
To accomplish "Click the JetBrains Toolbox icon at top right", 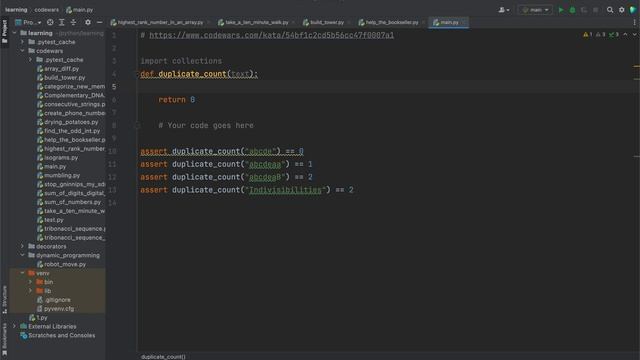I will 633,10.
